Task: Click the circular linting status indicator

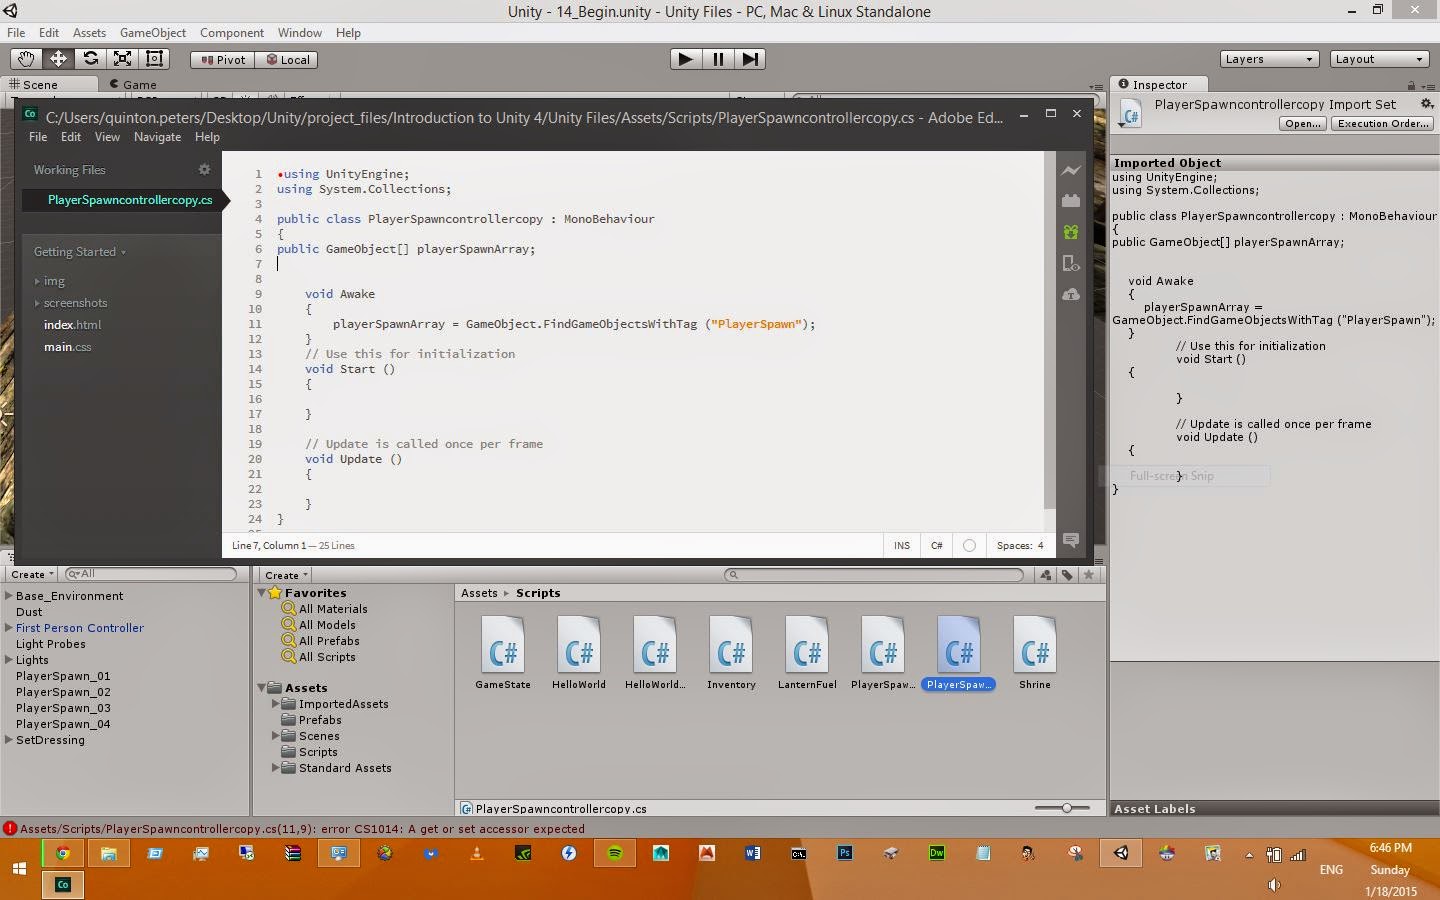Action: tap(969, 545)
